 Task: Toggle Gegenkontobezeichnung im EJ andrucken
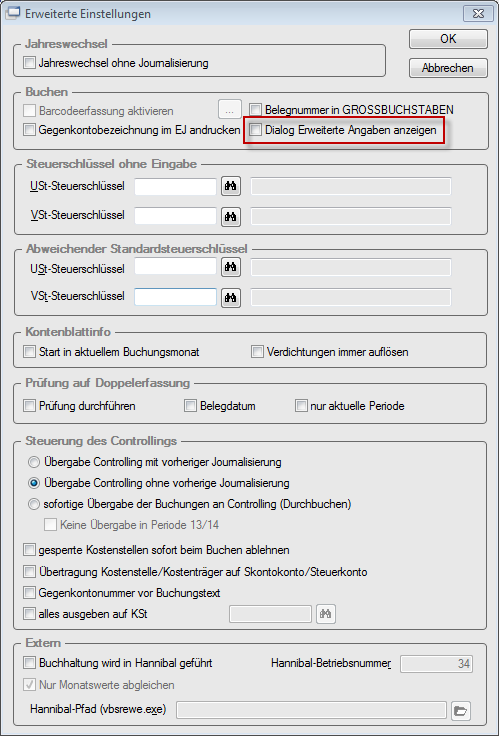click(x=30, y=130)
